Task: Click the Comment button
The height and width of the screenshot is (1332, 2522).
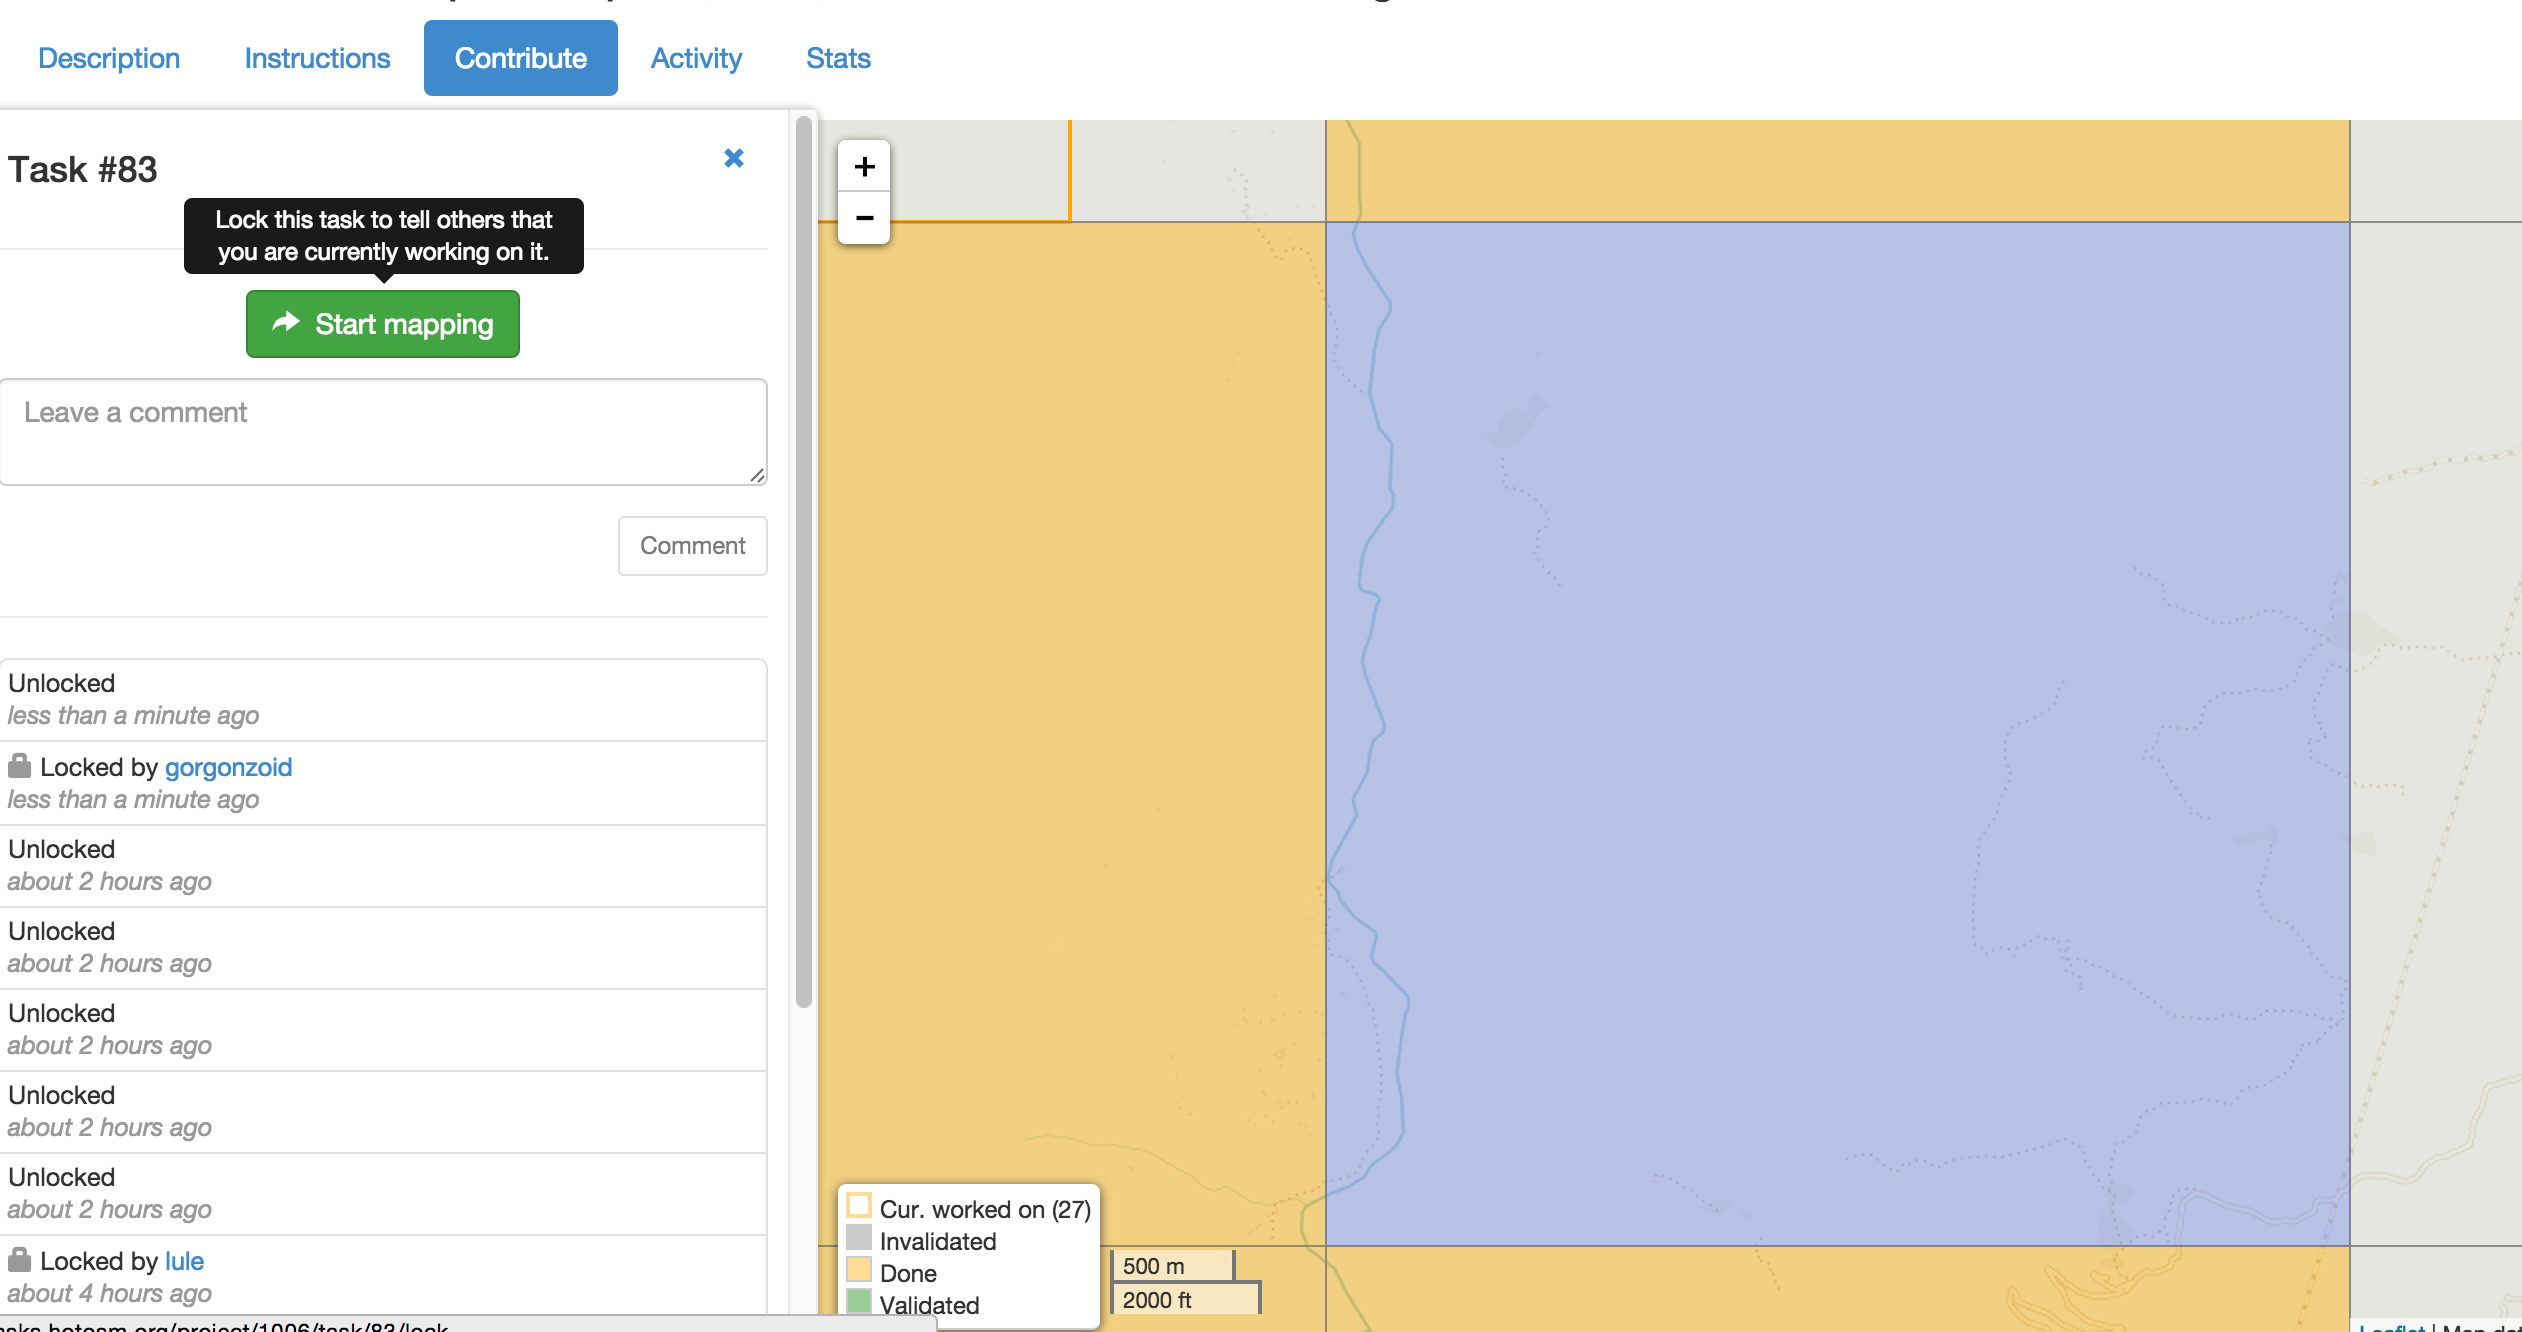Action: tap(691, 545)
